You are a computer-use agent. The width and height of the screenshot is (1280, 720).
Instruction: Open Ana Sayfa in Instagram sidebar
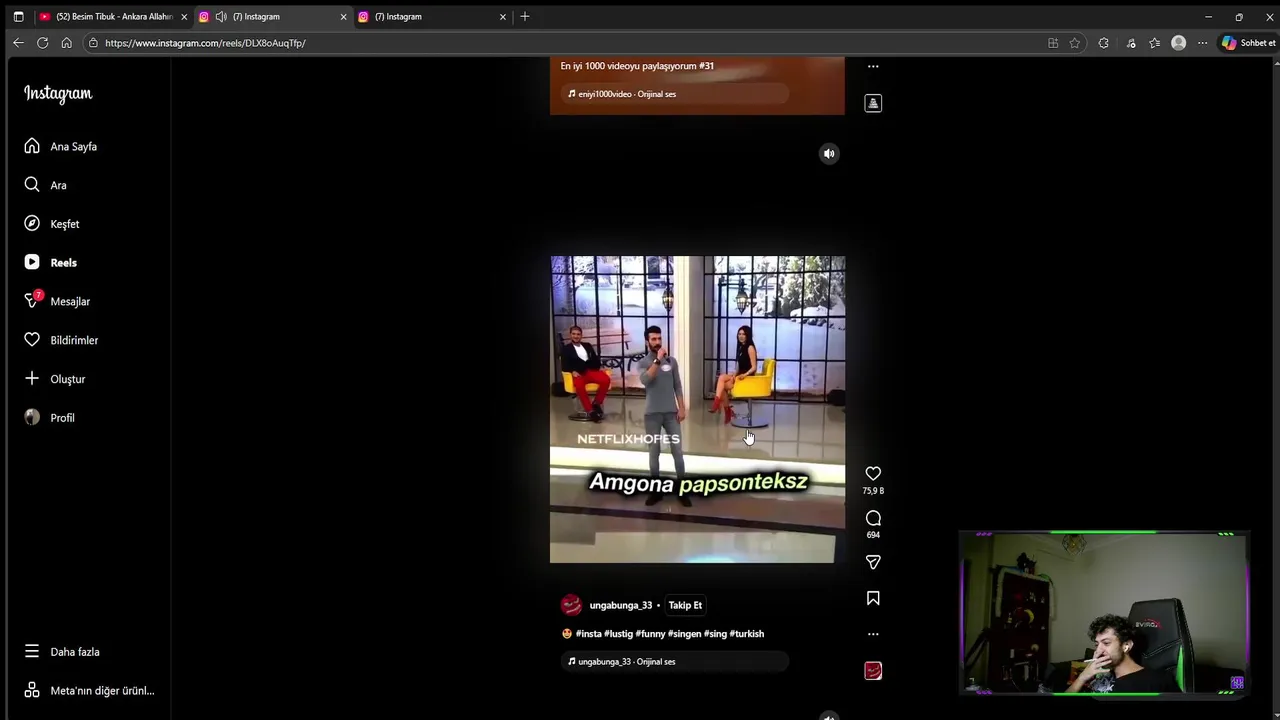(x=61, y=146)
